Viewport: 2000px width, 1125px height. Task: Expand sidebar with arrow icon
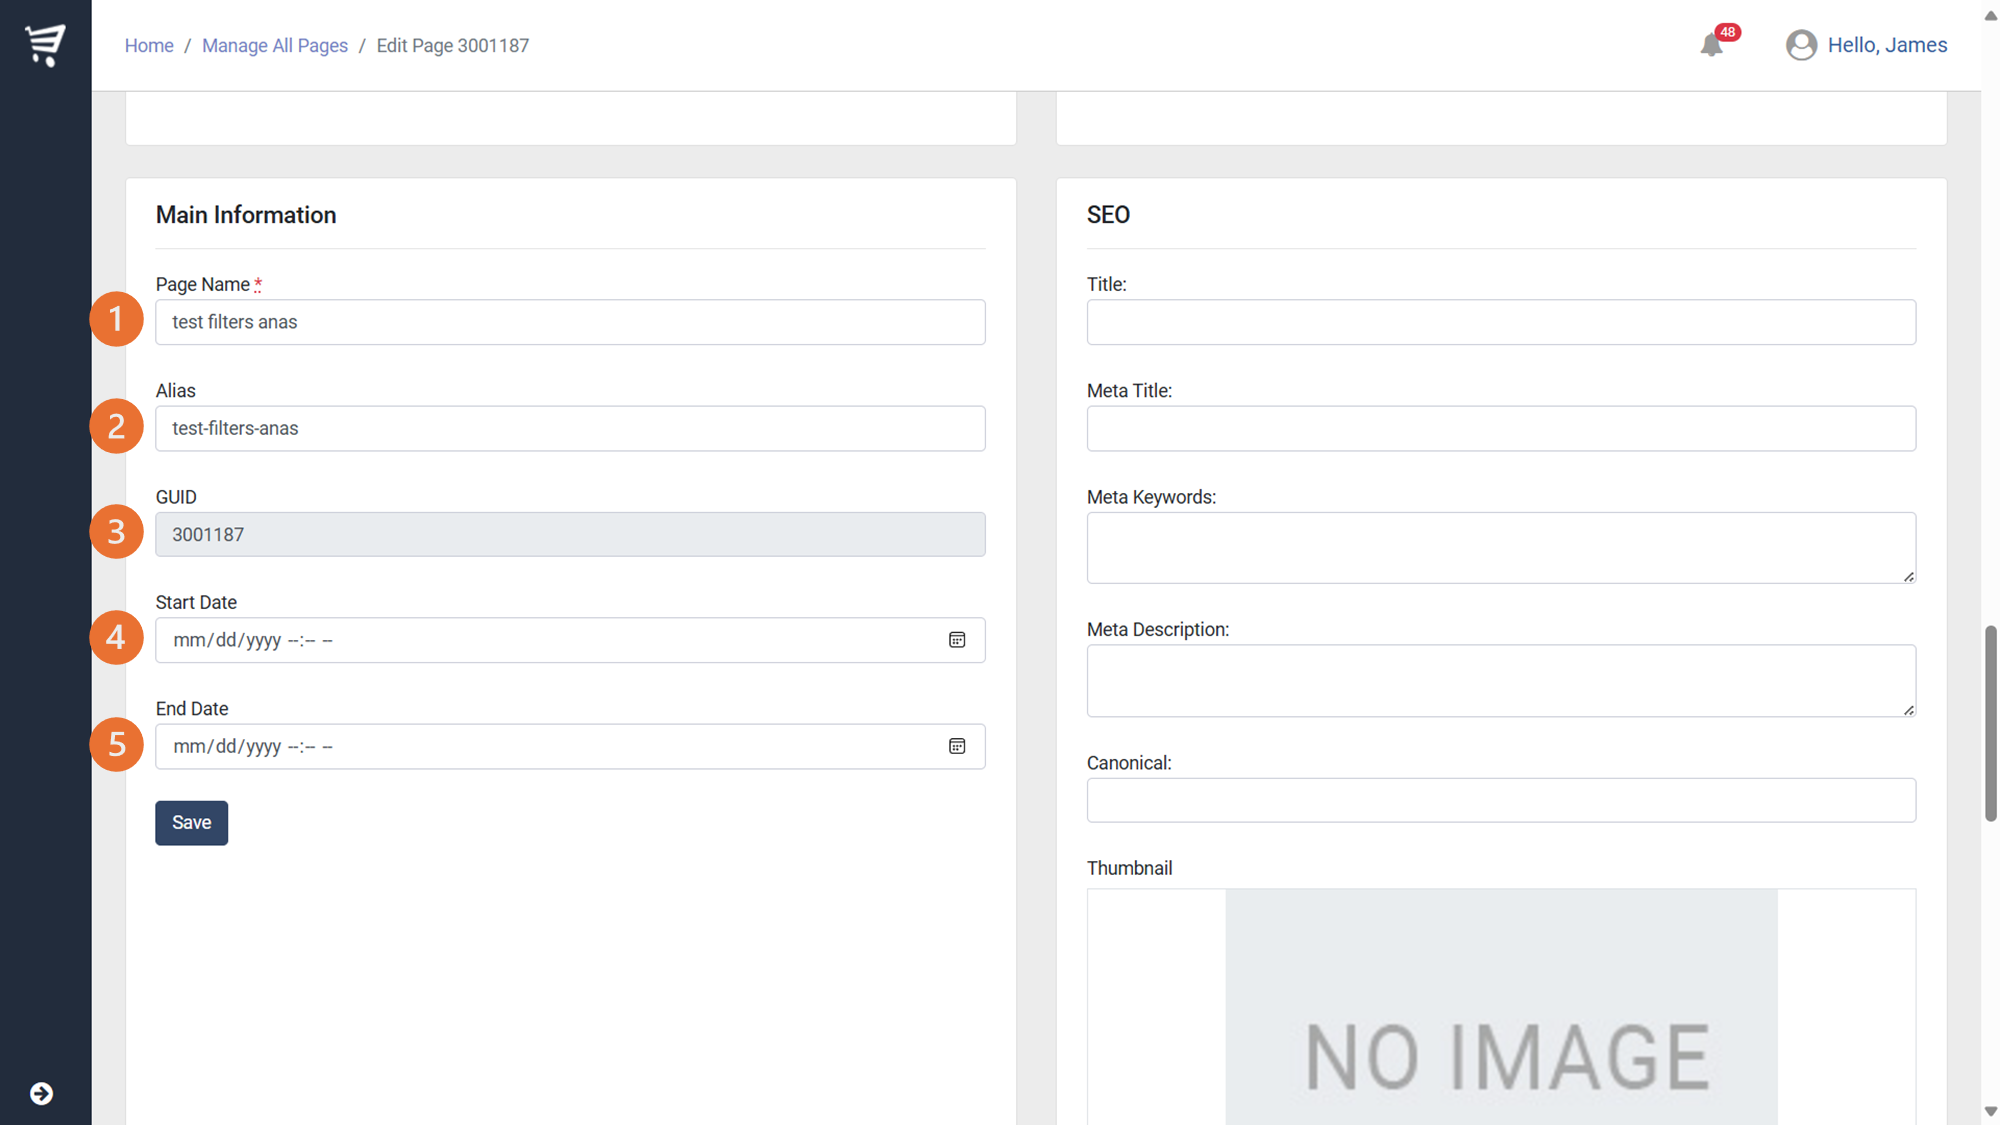(x=41, y=1093)
